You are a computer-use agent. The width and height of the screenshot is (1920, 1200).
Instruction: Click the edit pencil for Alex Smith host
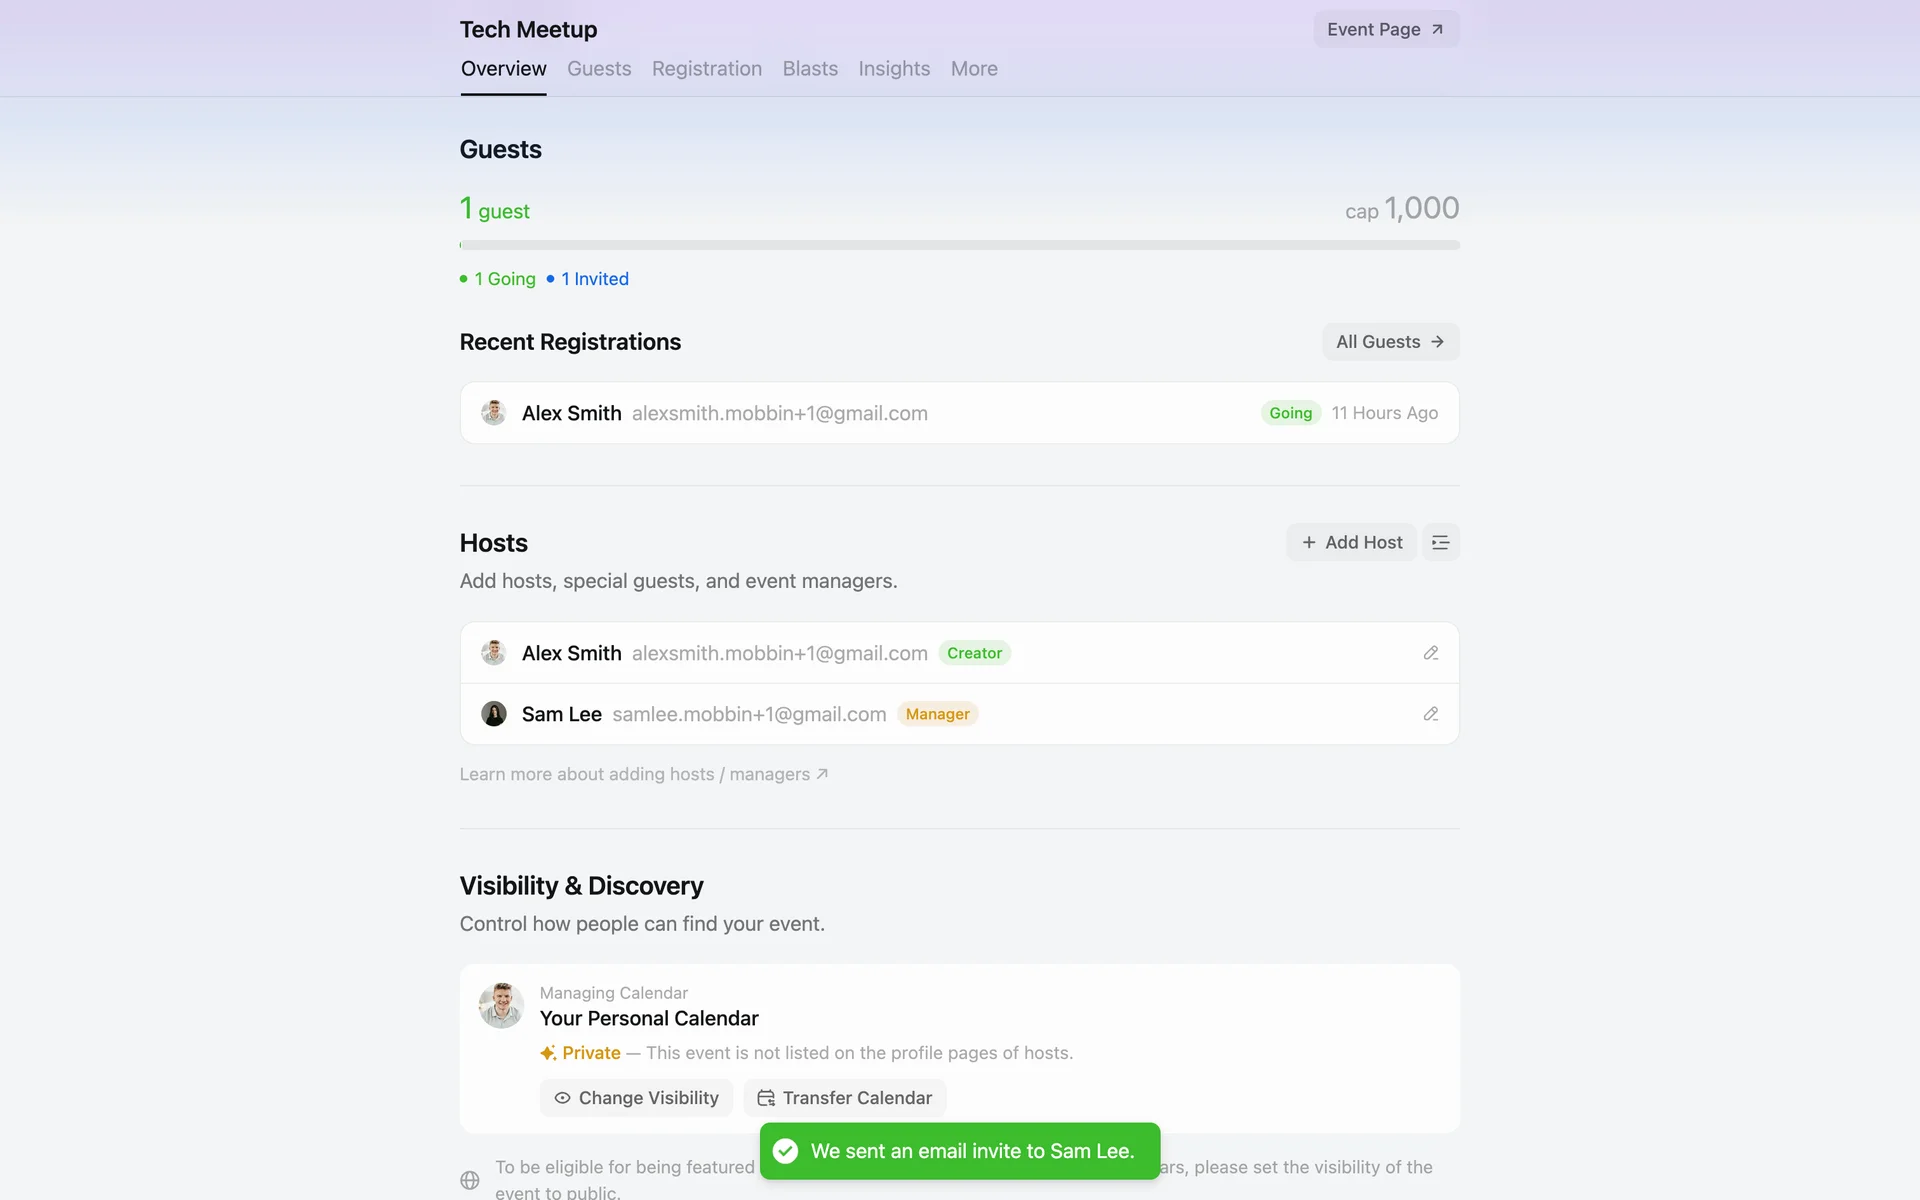[1430, 653]
